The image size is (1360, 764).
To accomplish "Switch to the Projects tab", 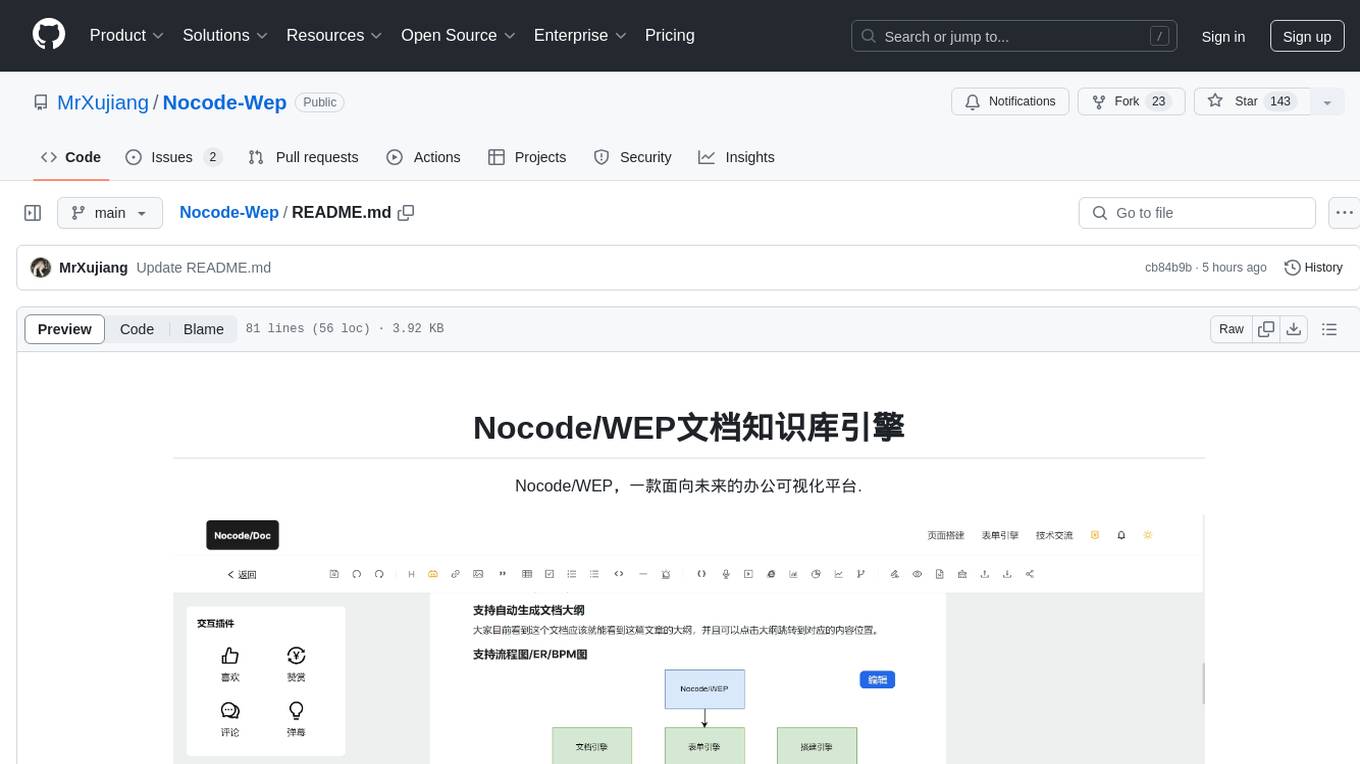I will click(527, 157).
